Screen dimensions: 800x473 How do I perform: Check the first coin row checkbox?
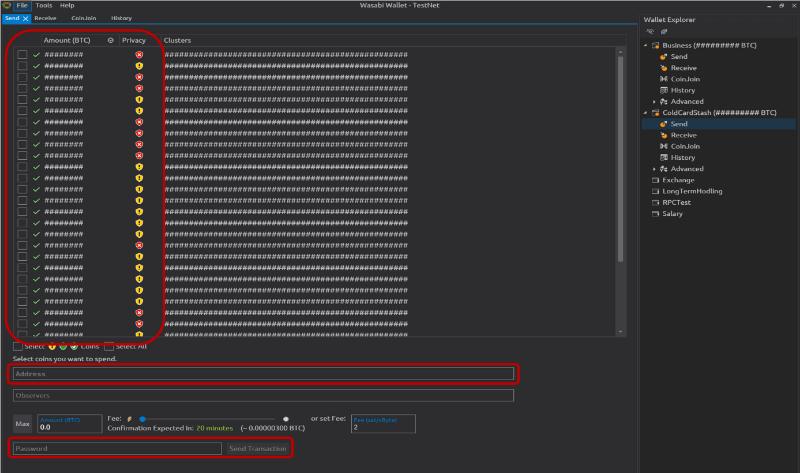(x=22, y=53)
